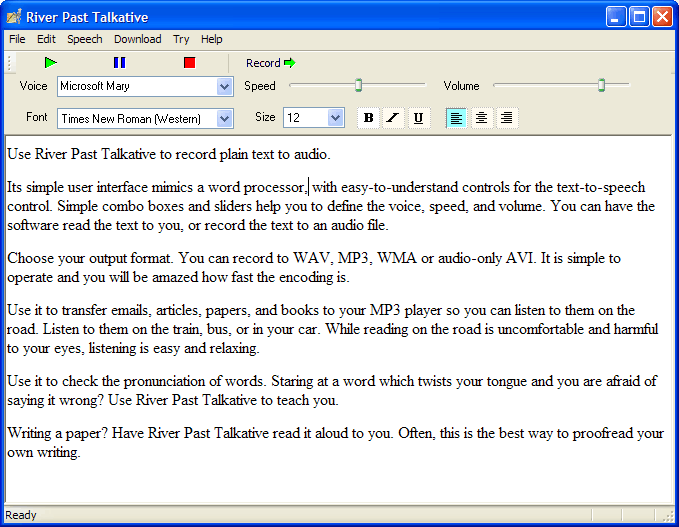This screenshot has width=679, height=527.
Task: Center align the text
Action: click(x=481, y=118)
